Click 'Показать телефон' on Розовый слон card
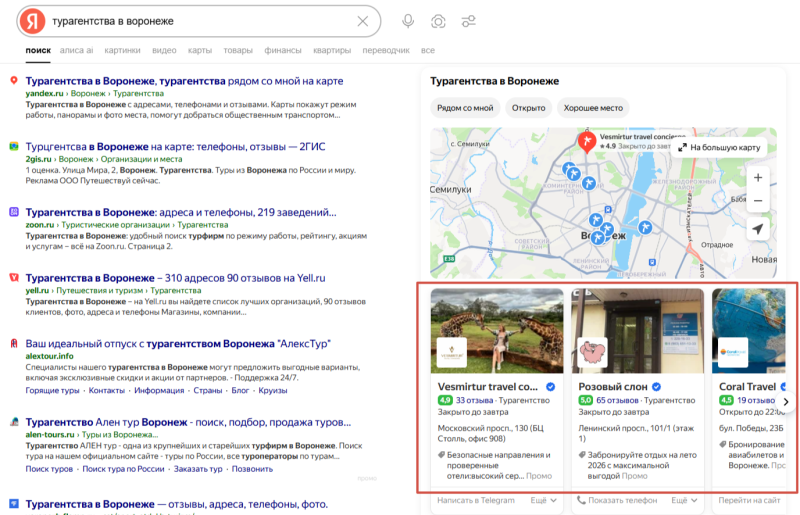The width and height of the screenshot is (800, 515). point(617,501)
